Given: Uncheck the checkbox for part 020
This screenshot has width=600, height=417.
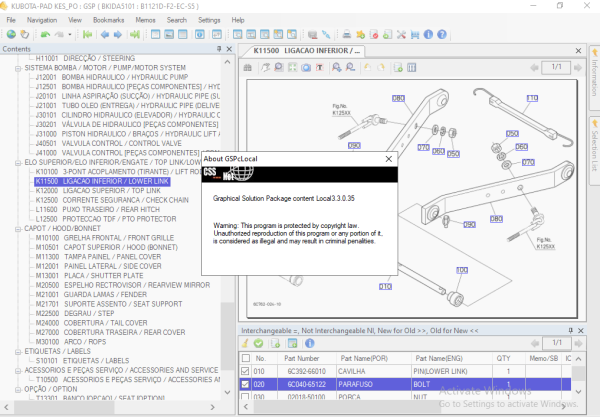Looking at the screenshot, I should (x=245, y=384).
